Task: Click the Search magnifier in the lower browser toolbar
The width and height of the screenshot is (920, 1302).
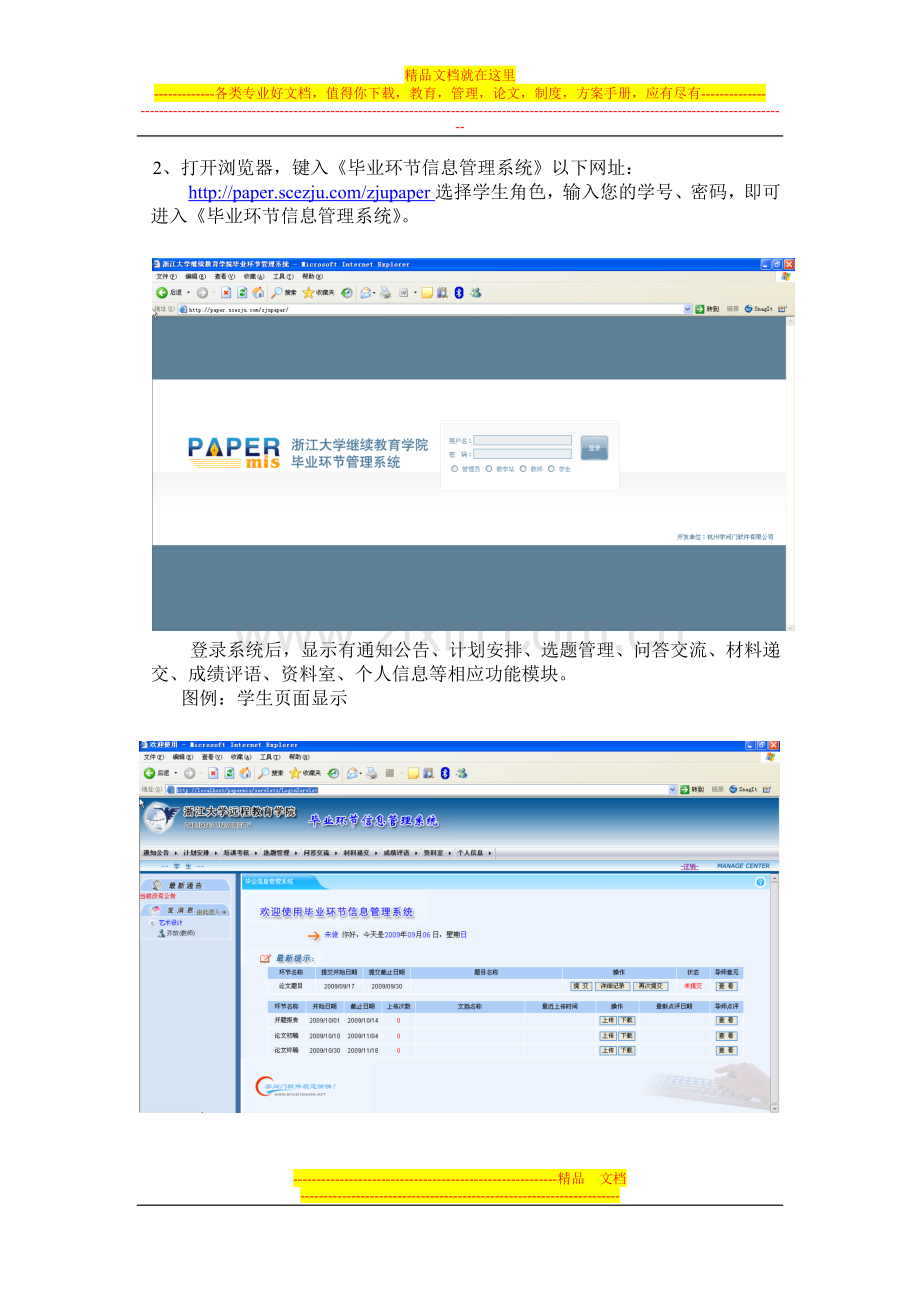Action: tap(264, 773)
